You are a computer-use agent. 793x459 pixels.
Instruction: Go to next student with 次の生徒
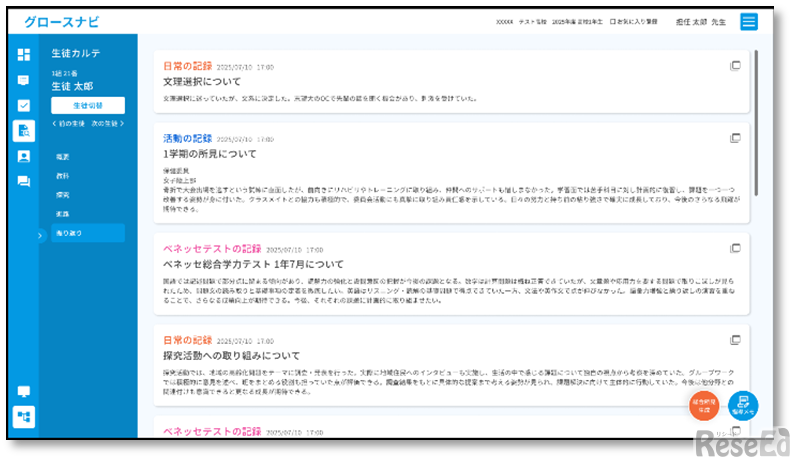[107, 123]
